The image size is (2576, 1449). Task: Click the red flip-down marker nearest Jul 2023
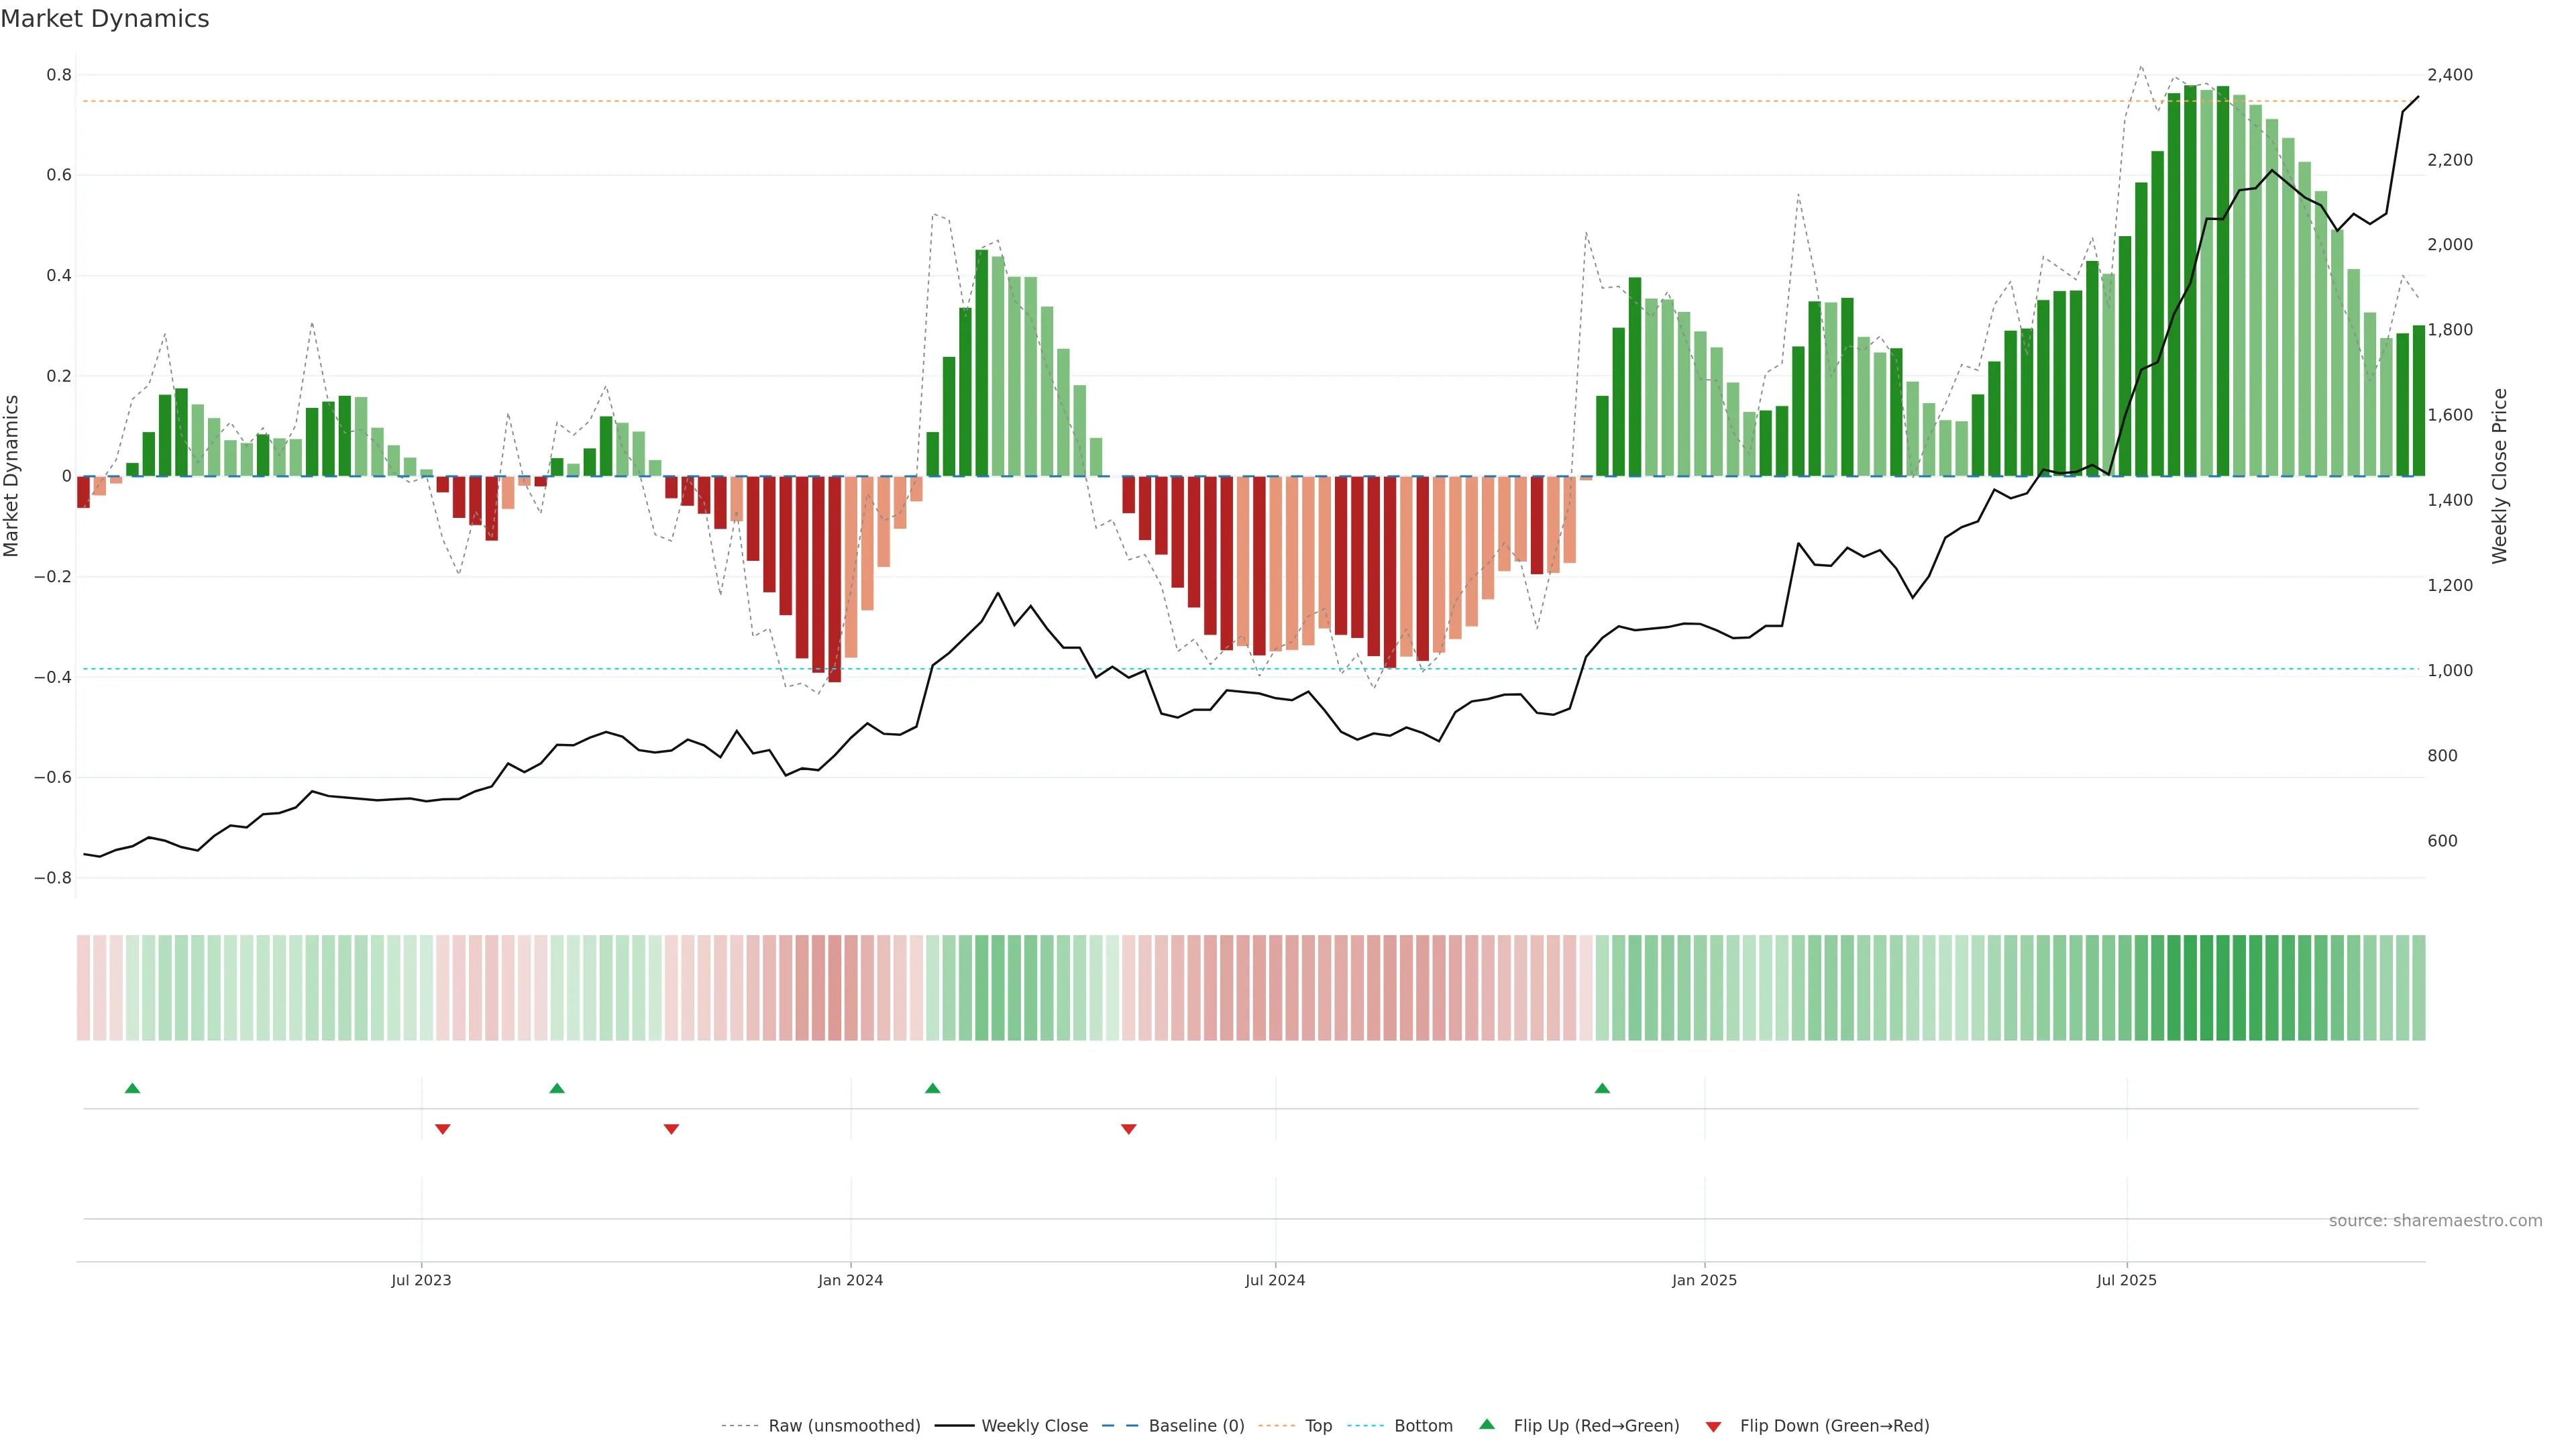443,1129
